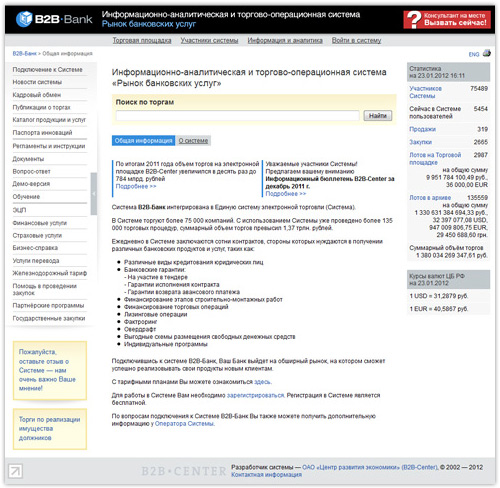Click the зарегистрироваться registration link
Screen dimensions: 500x488
coord(255,395)
